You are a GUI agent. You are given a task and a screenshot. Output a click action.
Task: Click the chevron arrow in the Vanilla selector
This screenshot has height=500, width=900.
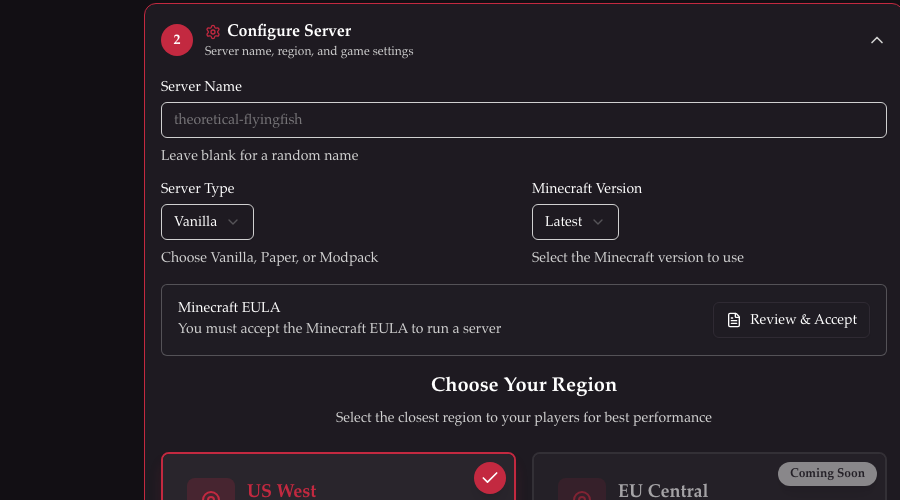click(233, 222)
